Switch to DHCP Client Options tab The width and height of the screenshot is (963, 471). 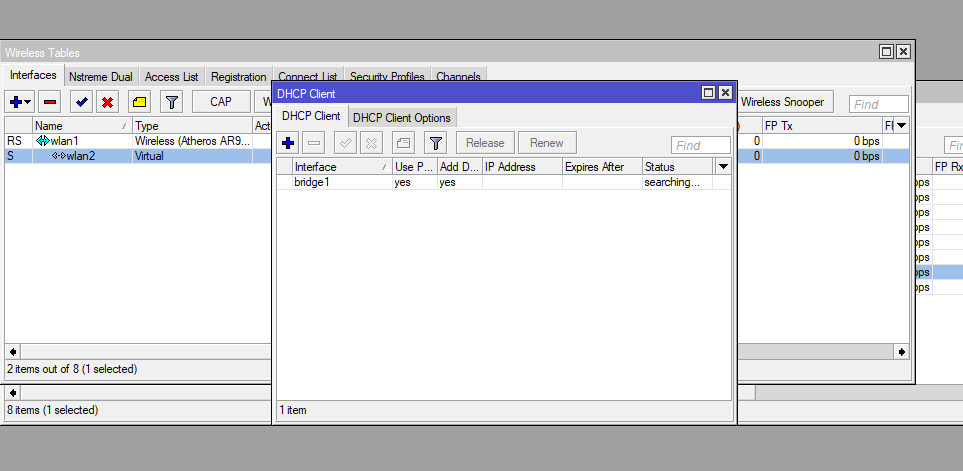tap(402, 118)
